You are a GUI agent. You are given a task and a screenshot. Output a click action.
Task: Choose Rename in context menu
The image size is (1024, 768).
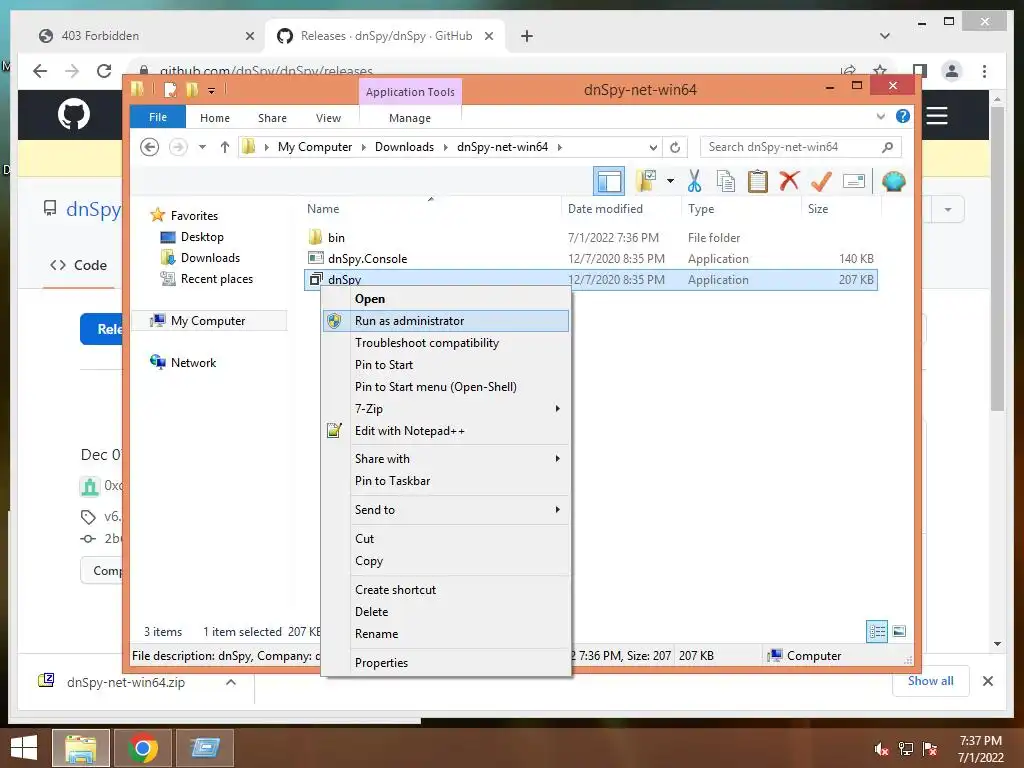coord(446,633)
